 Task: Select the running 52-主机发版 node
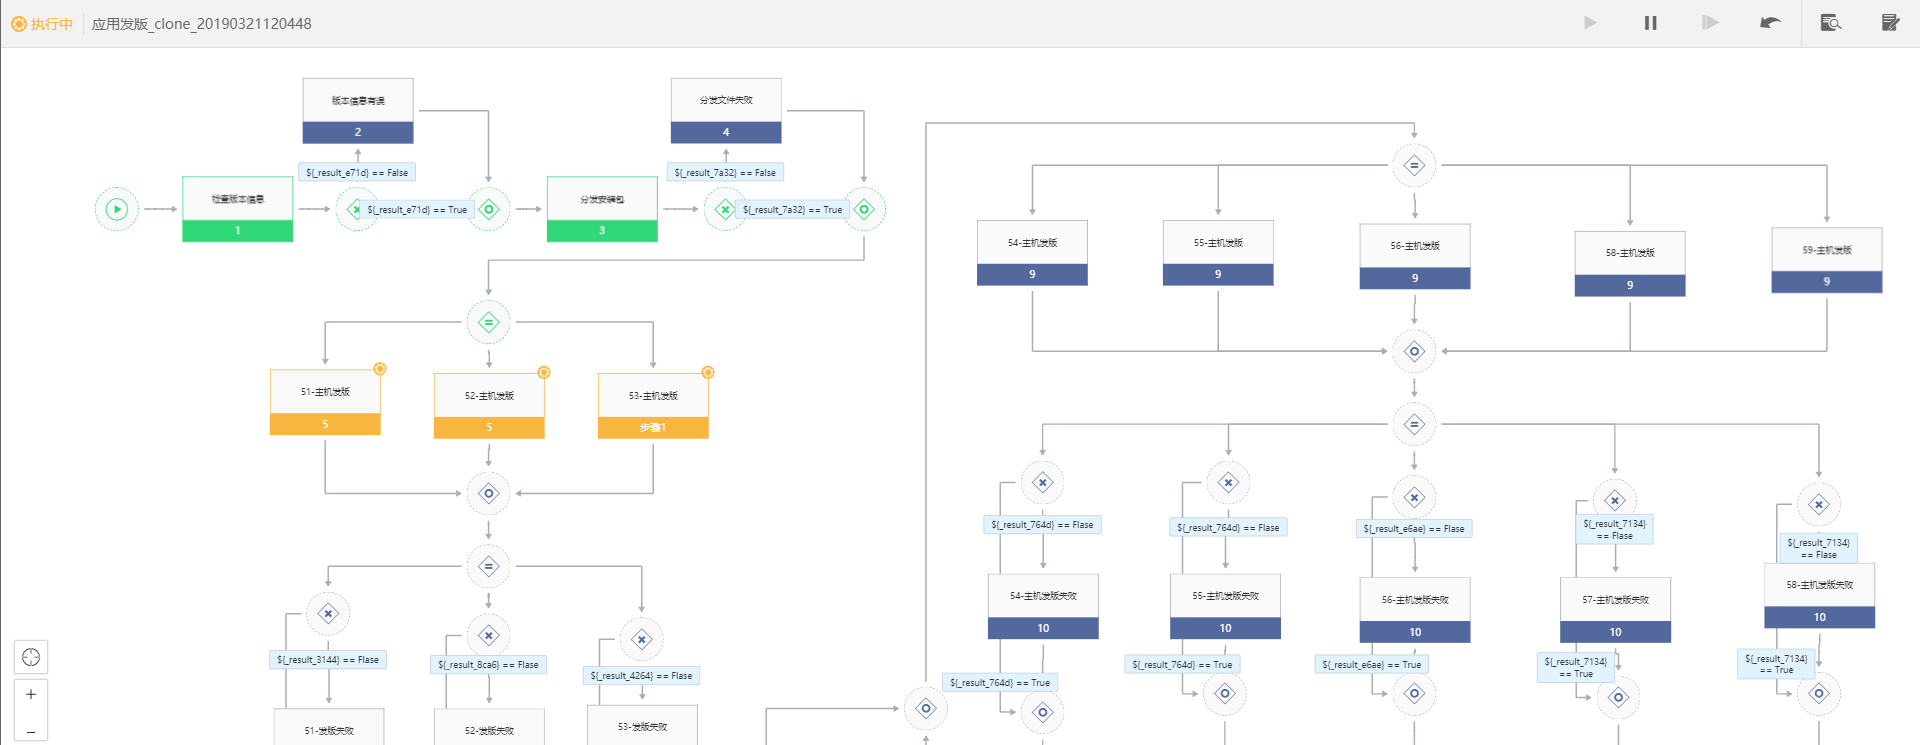click(x=489, y=406)
